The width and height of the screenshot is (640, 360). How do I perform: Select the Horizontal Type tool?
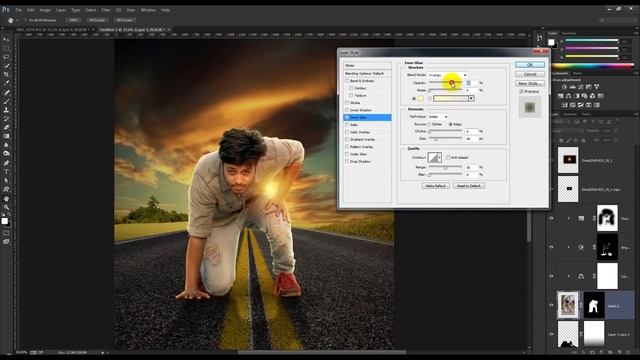pos(6,171)
